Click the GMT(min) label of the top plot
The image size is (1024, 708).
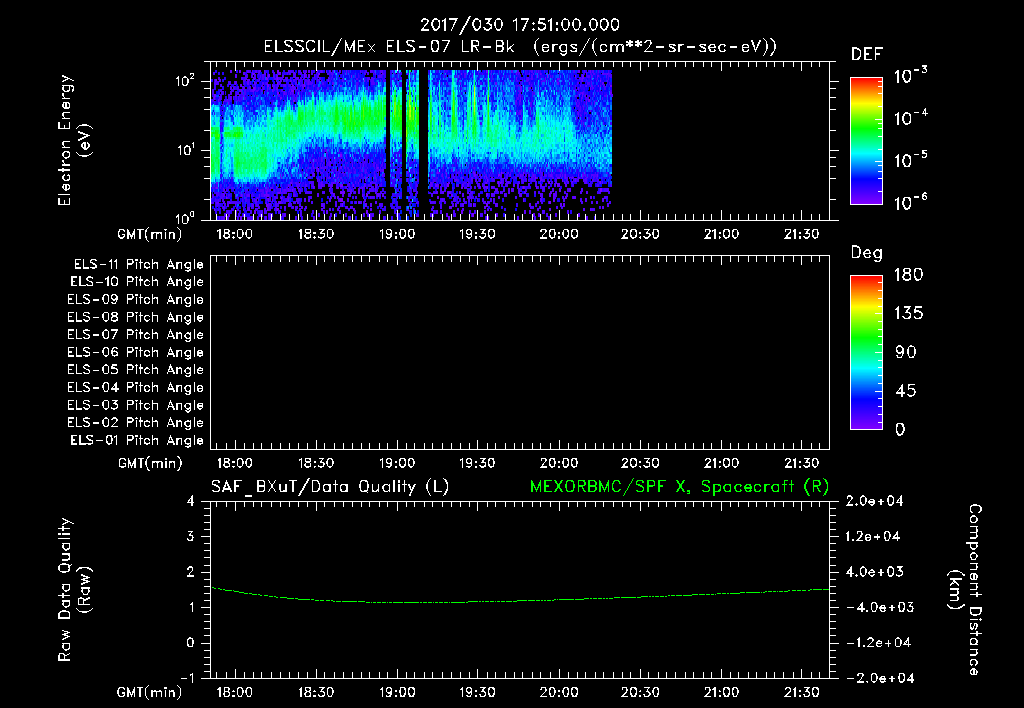pyautogui.click(x=150, y=234)
